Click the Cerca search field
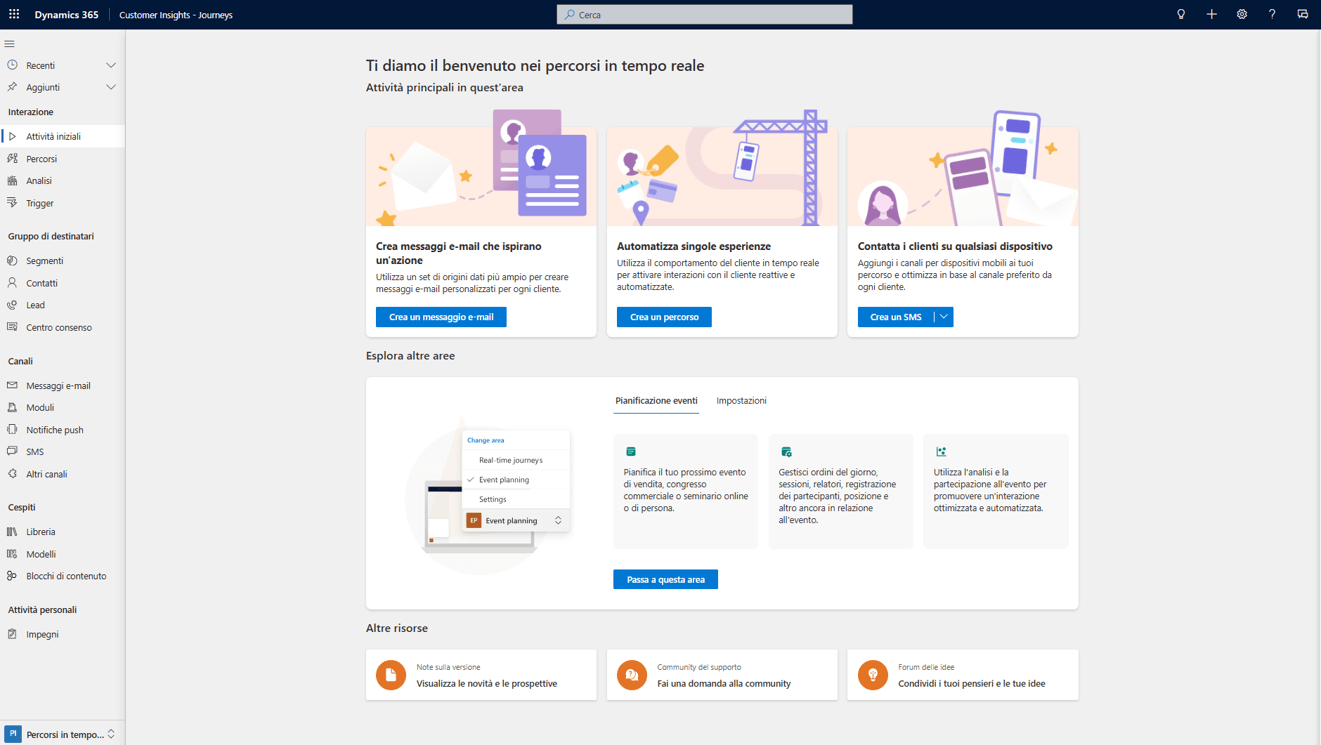This screenshot has height=745, width=1321. pos(703,14)
